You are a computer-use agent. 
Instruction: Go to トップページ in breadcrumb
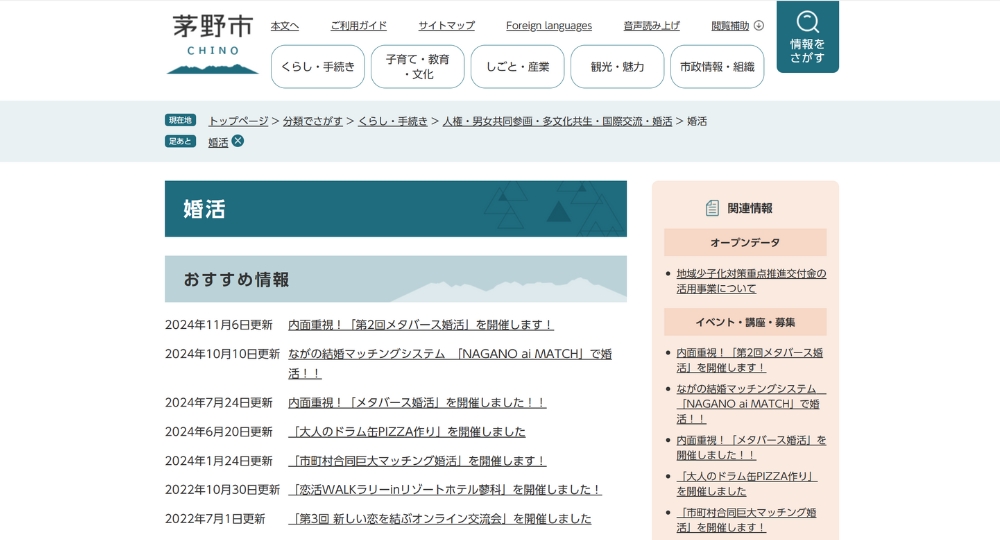(238, 121)
